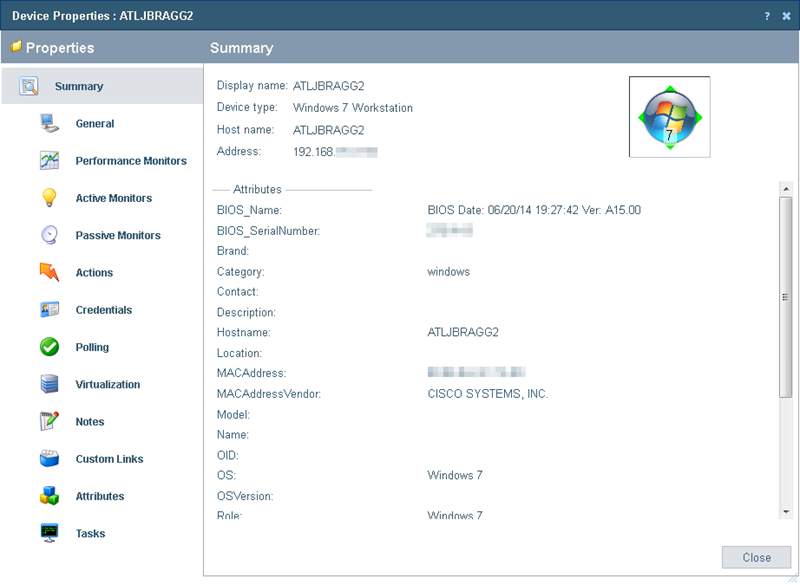The width and height of the screenshot is (800, 585).
Task: Click the Windows 7 device thumbnail
Action: [669, 117]
